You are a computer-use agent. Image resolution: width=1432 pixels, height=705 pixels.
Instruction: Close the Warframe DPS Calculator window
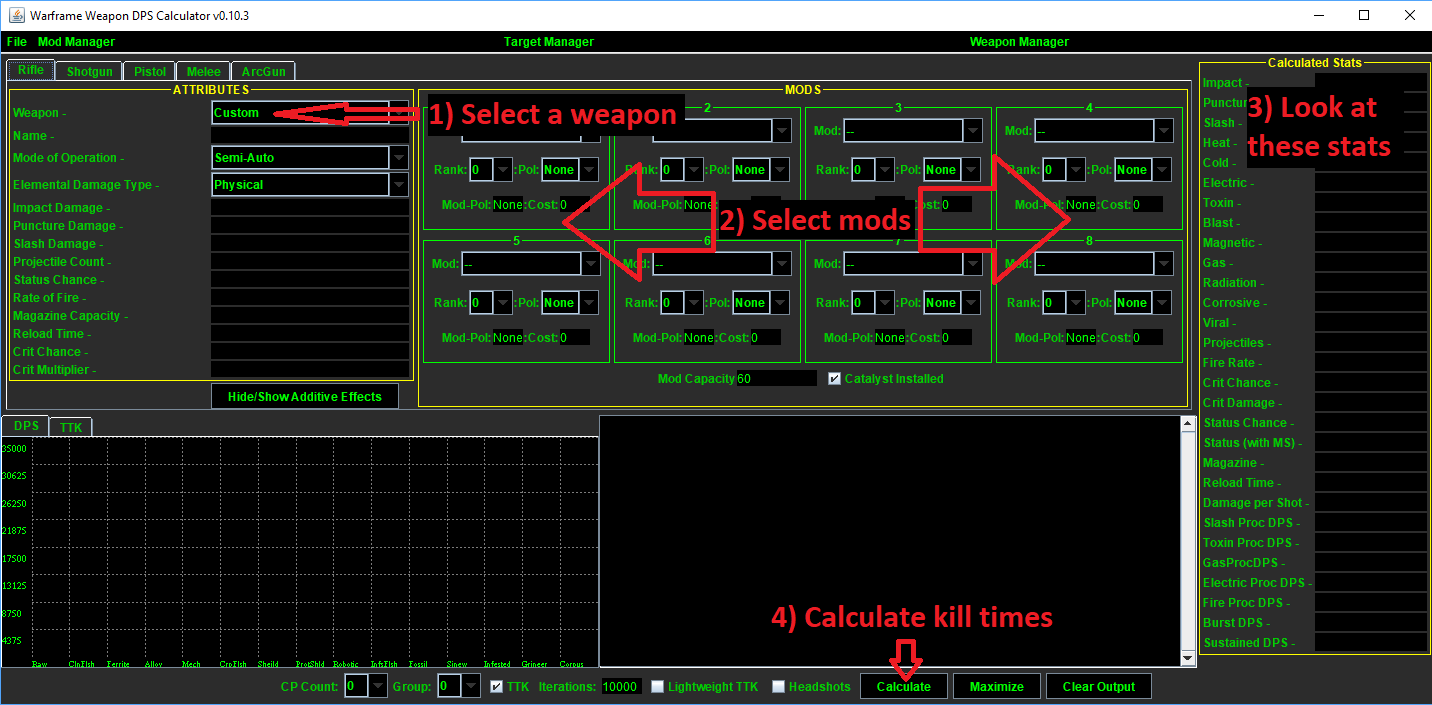click(1409, 16)
